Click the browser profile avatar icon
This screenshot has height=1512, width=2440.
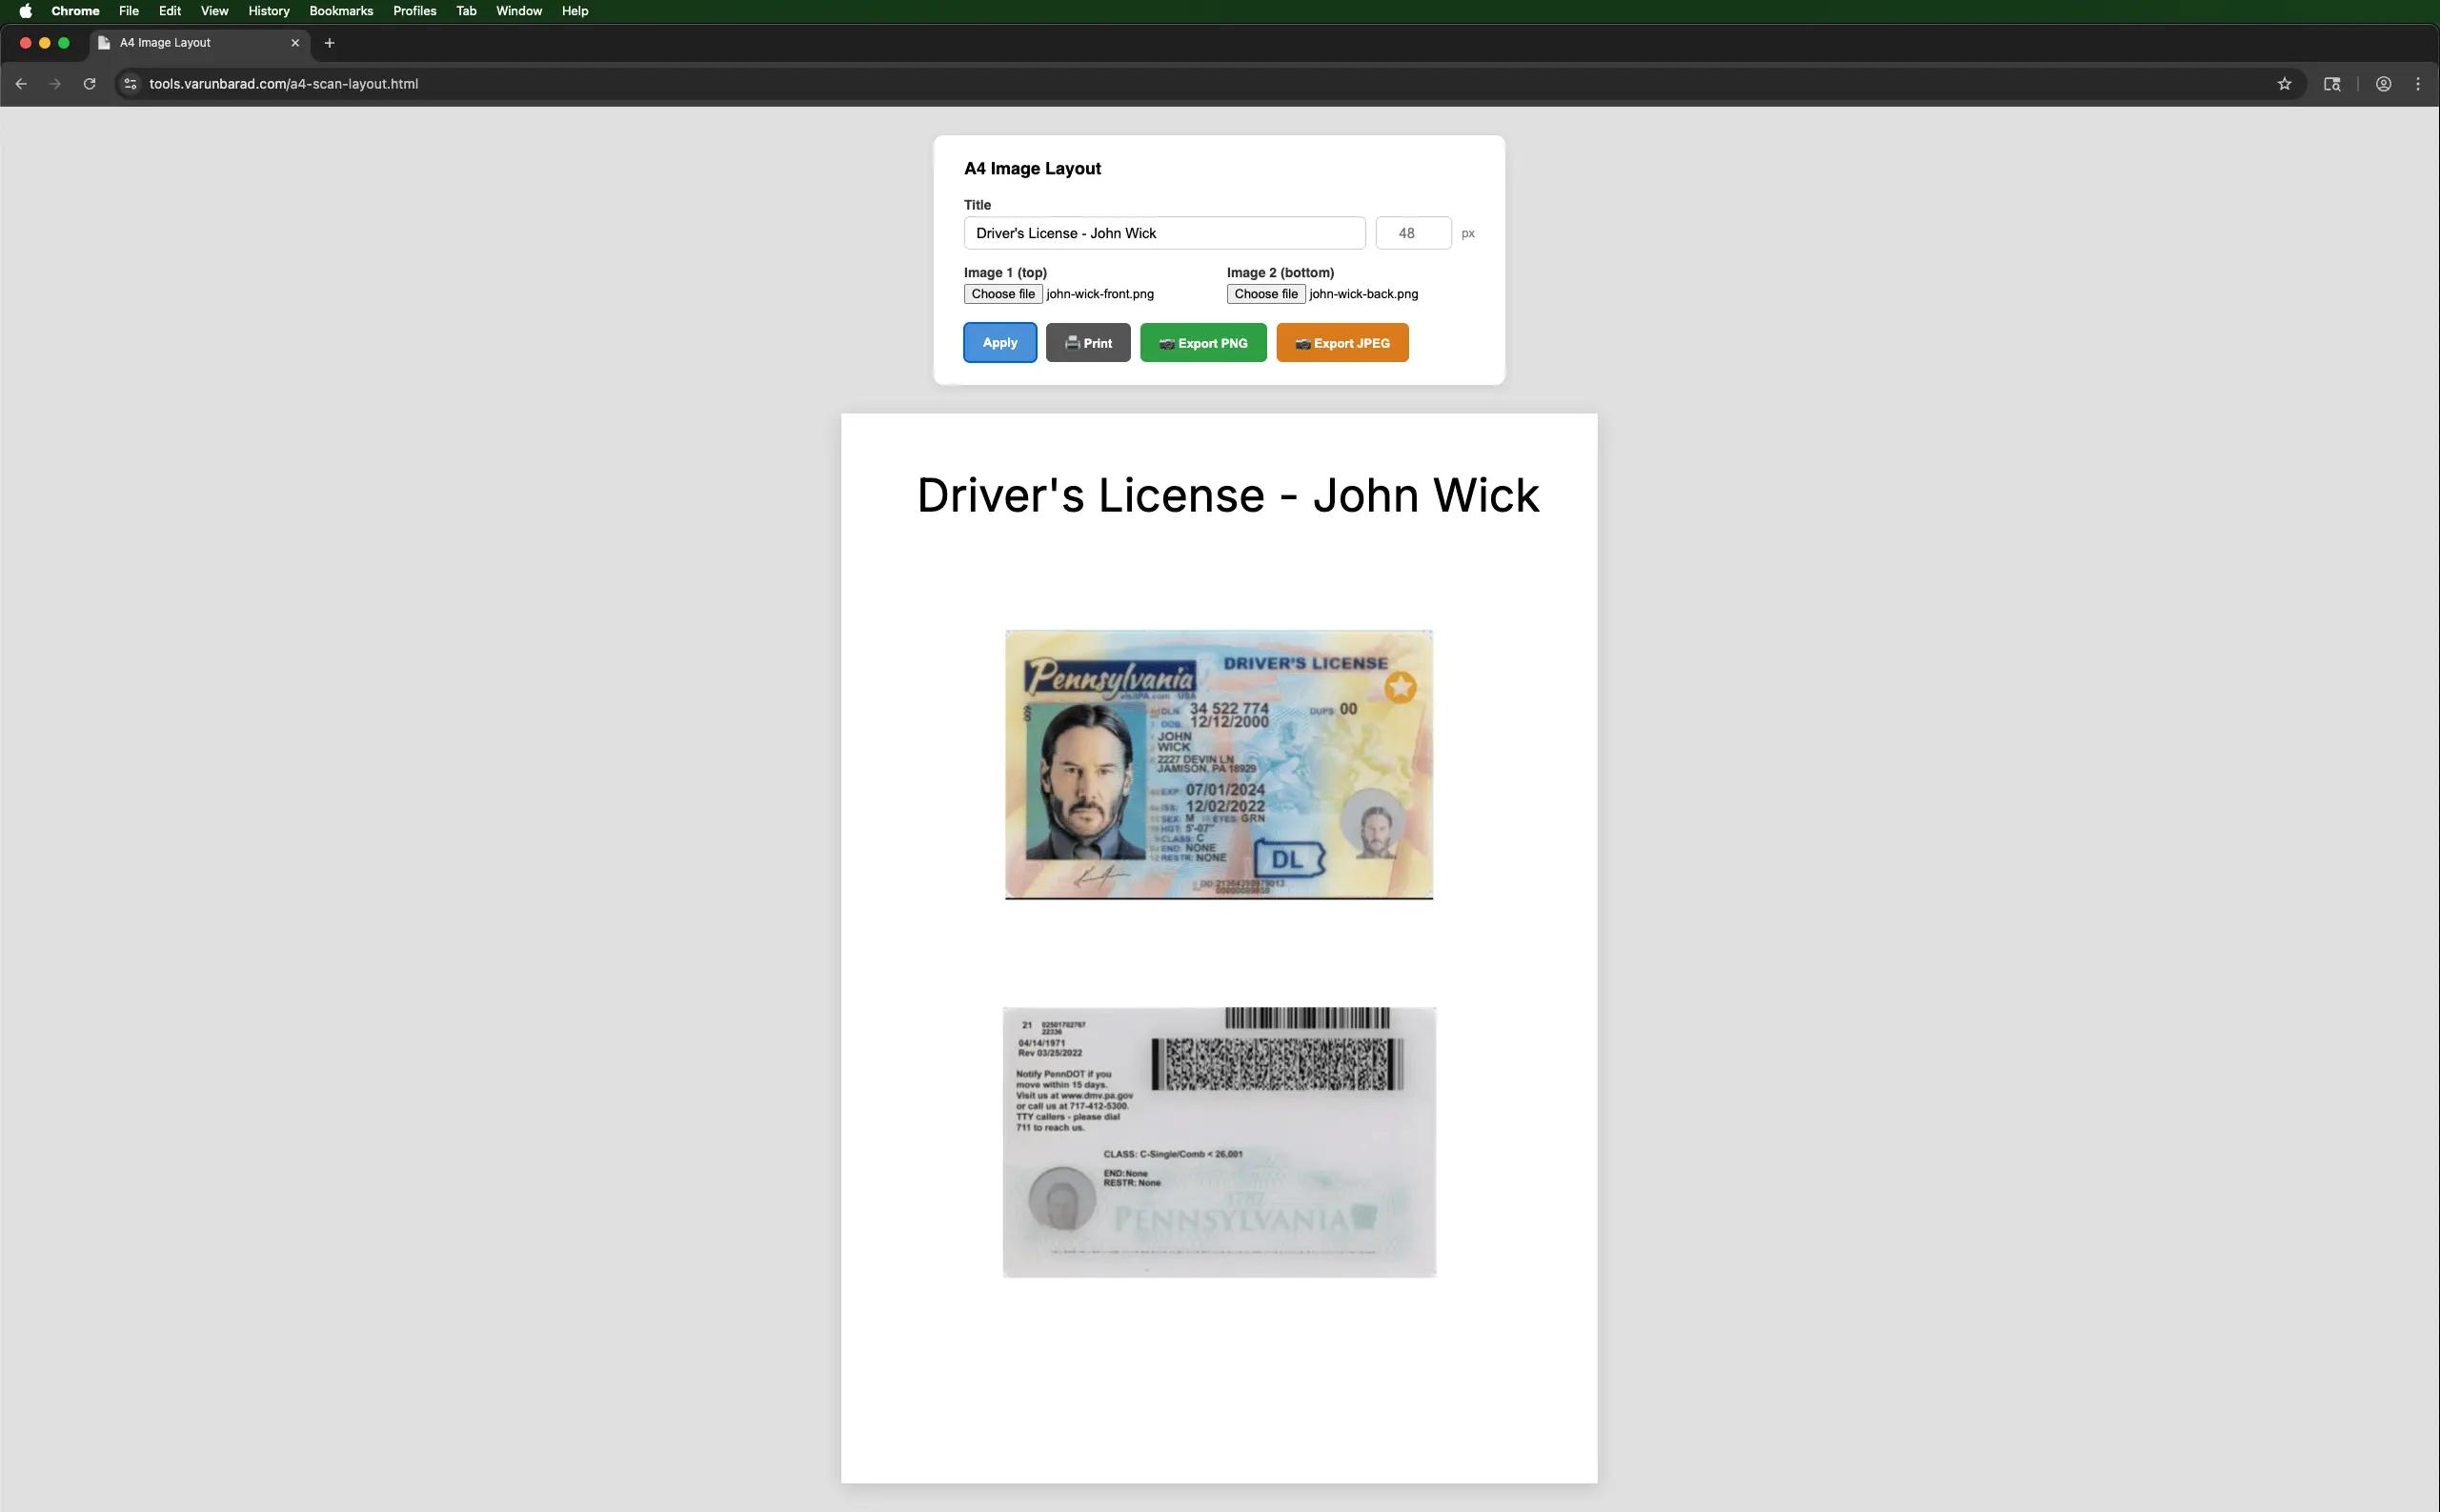(x=2383, y=84)
